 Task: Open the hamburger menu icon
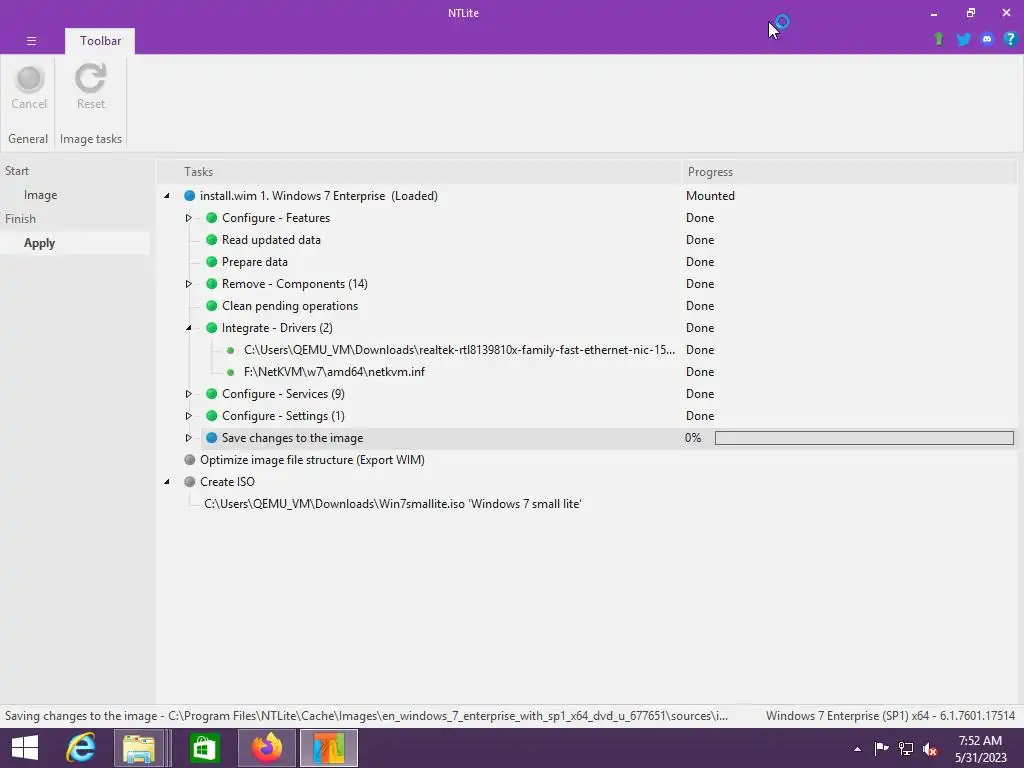click(31, 40)
